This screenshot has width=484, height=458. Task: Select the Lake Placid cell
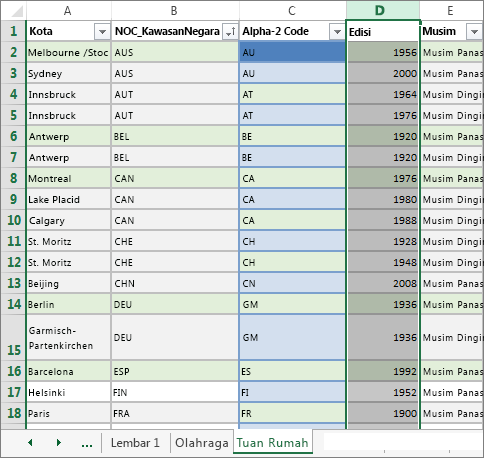coord(68,199)
